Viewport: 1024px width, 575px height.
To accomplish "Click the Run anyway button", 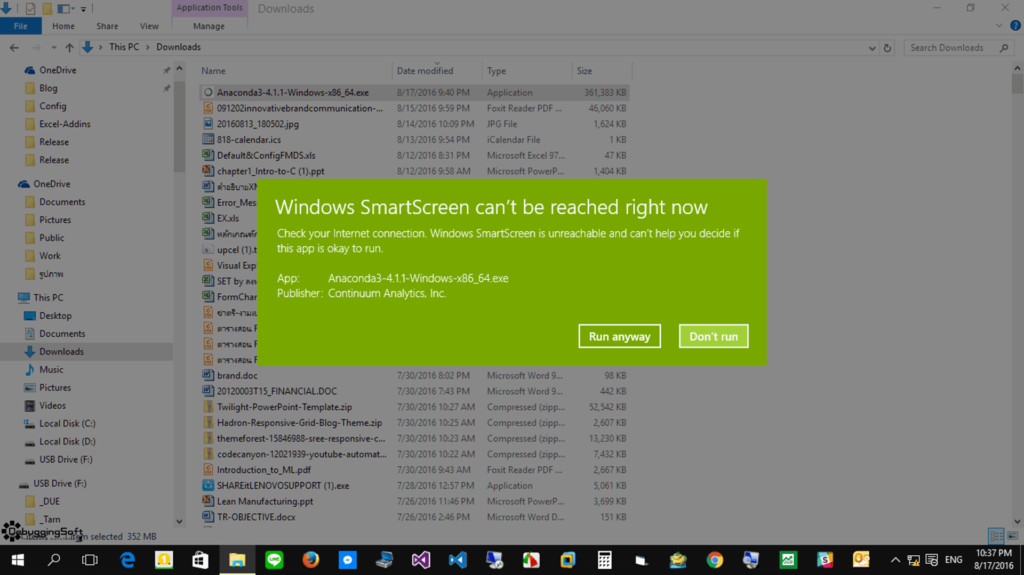I will click(619, 337).
